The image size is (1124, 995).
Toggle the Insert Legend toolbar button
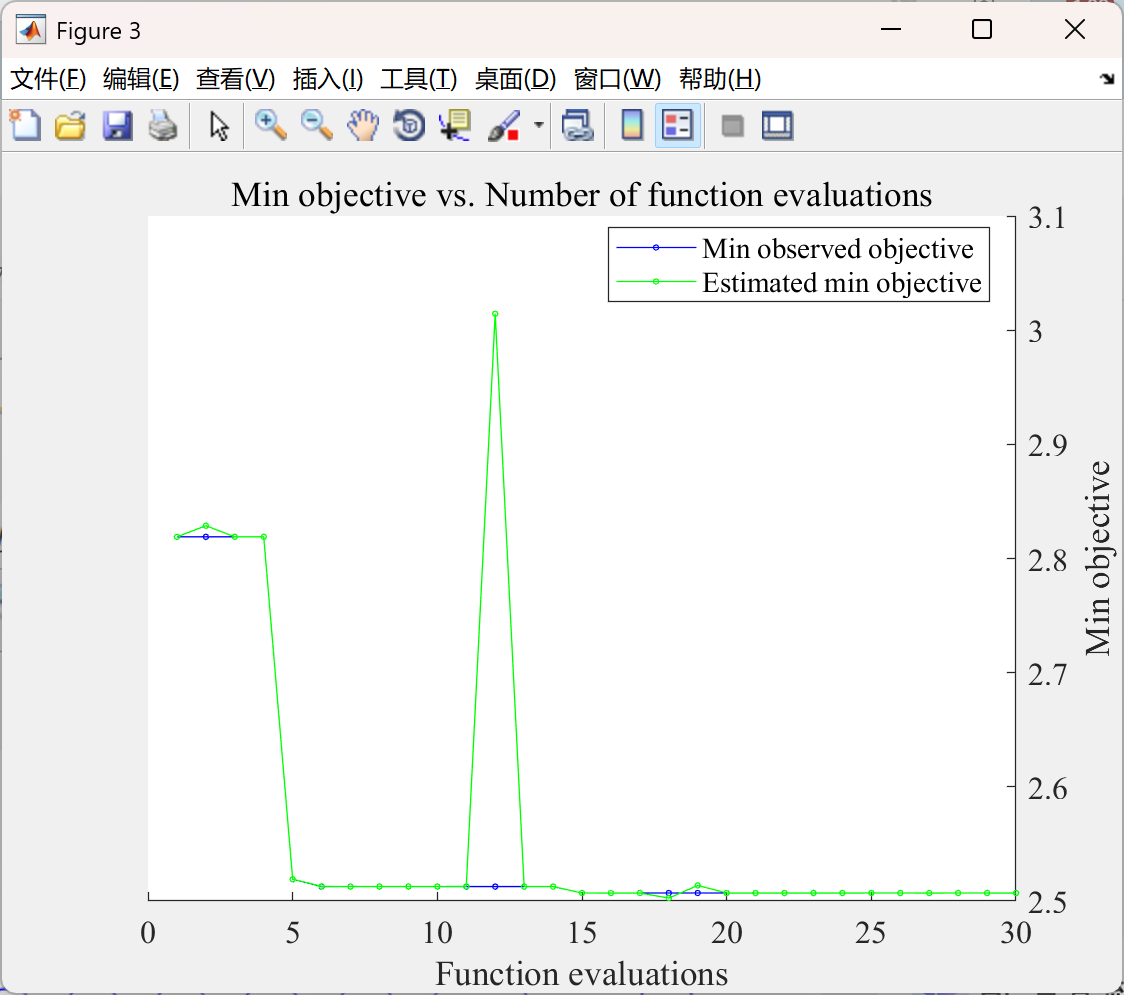pyautogui.click(x=677, y=125)
